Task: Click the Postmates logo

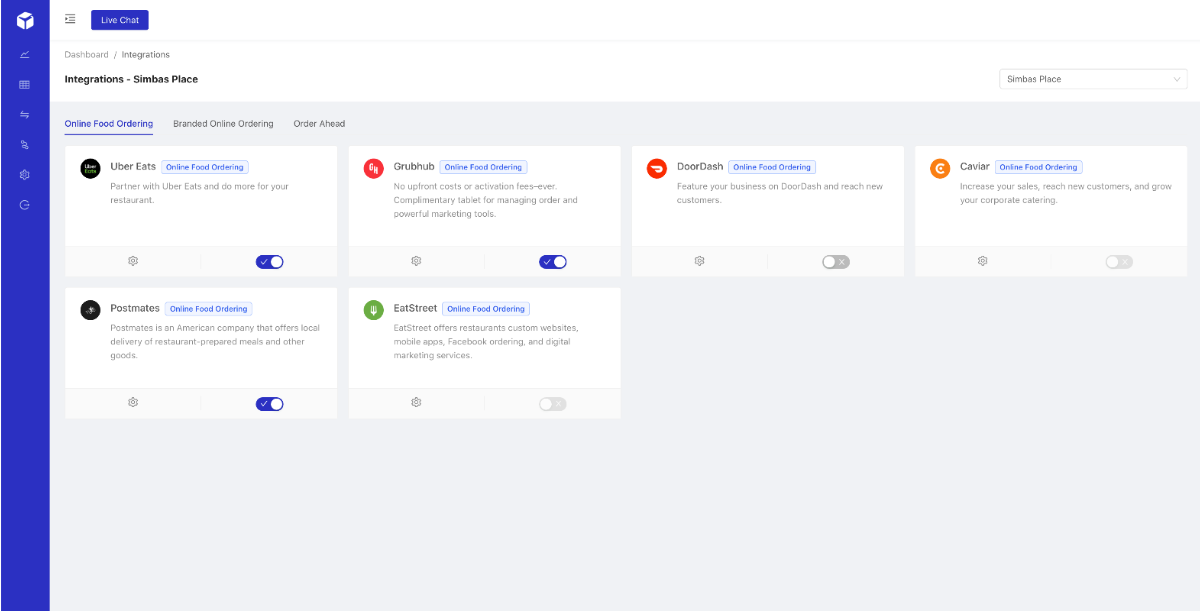Action: pos(91,310)
